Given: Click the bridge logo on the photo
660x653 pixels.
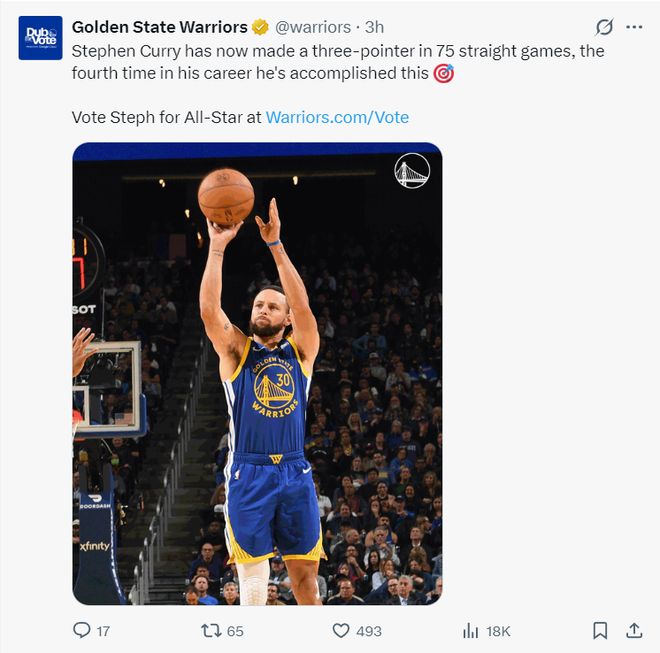Looking at the screenshot, I should [411, 171].
